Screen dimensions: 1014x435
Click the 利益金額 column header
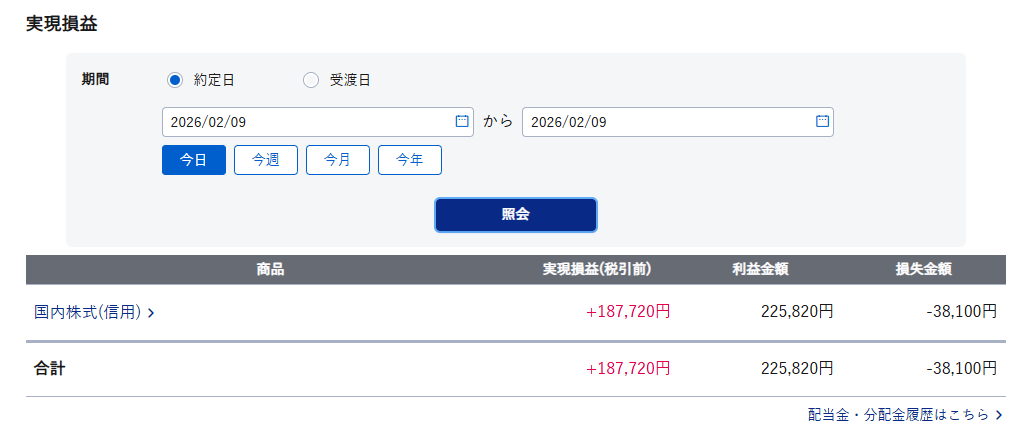pyautogui.click(x=760, y=269)
